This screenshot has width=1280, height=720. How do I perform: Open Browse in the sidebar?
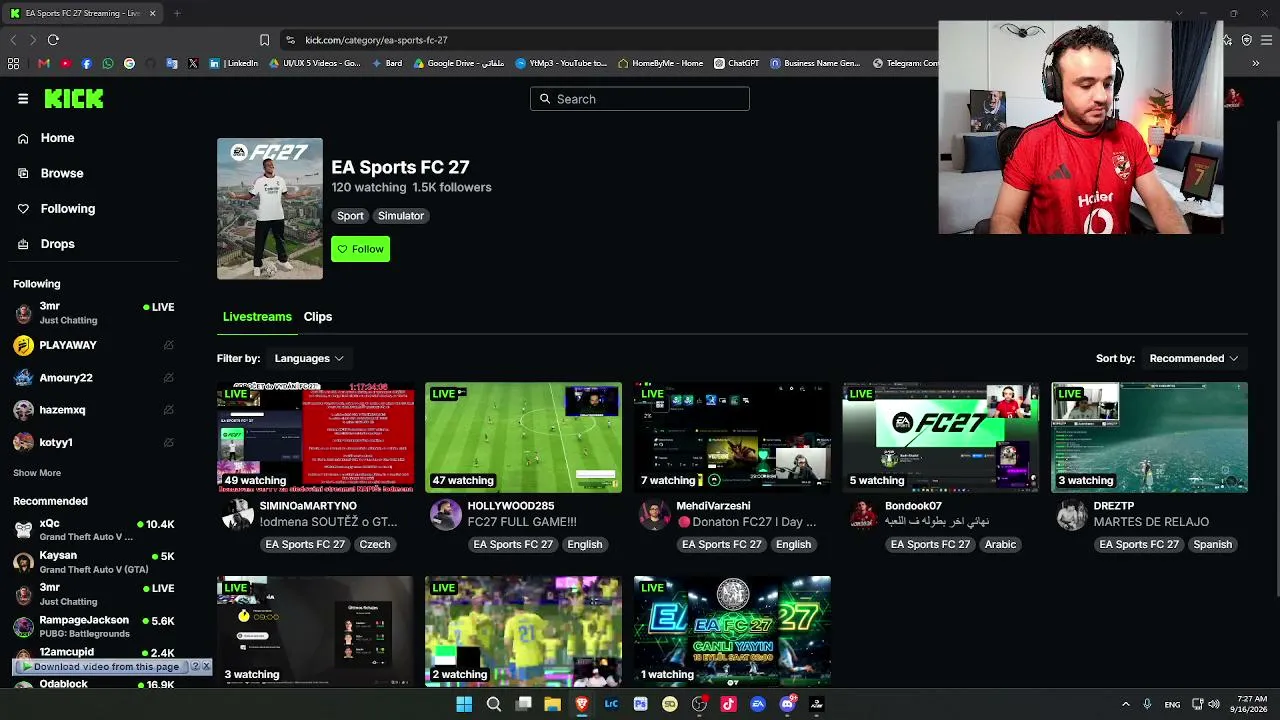[x=62, y=173]
